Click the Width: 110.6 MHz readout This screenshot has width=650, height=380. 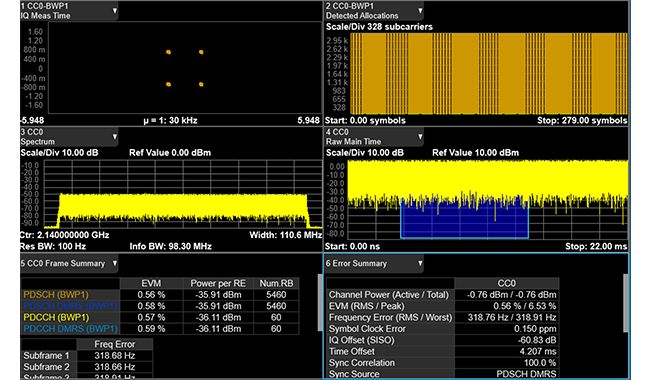[286, 235]
